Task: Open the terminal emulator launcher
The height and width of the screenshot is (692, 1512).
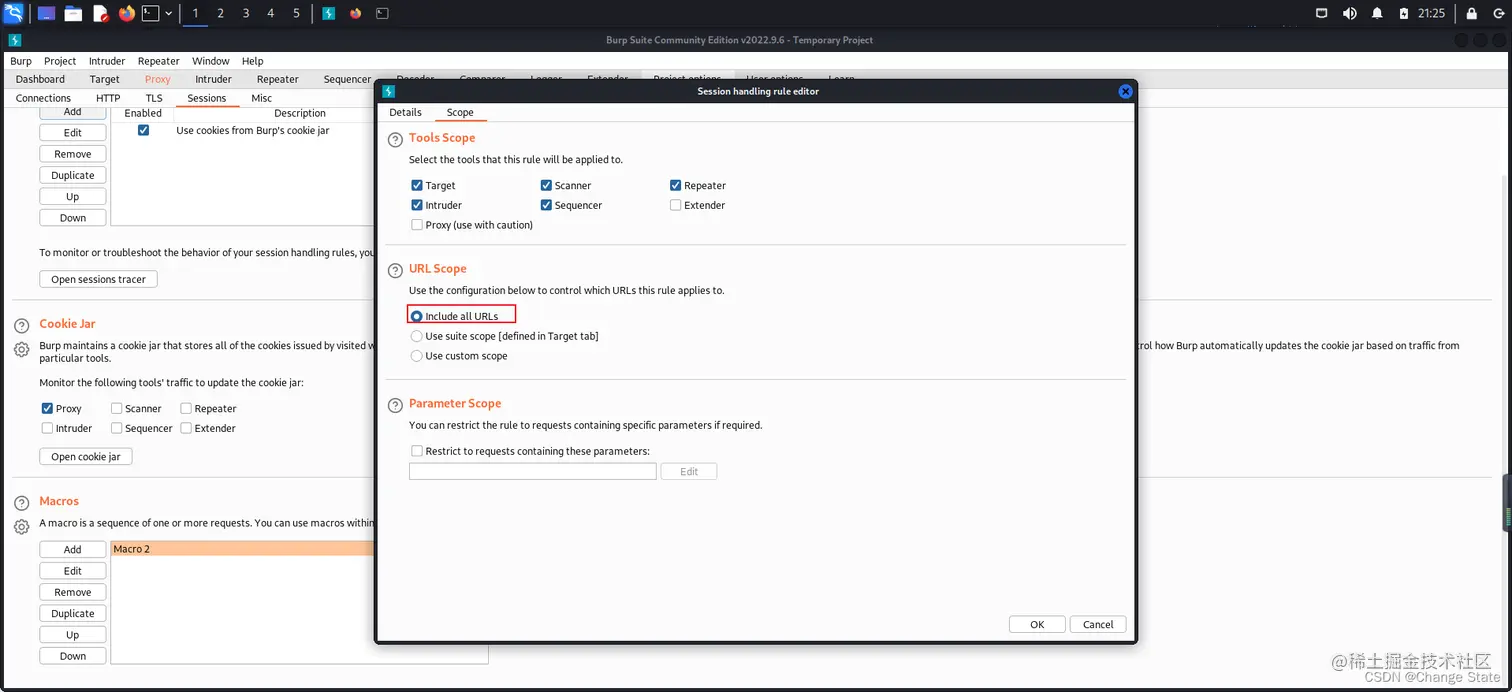Action: click(x=150, y=13)
